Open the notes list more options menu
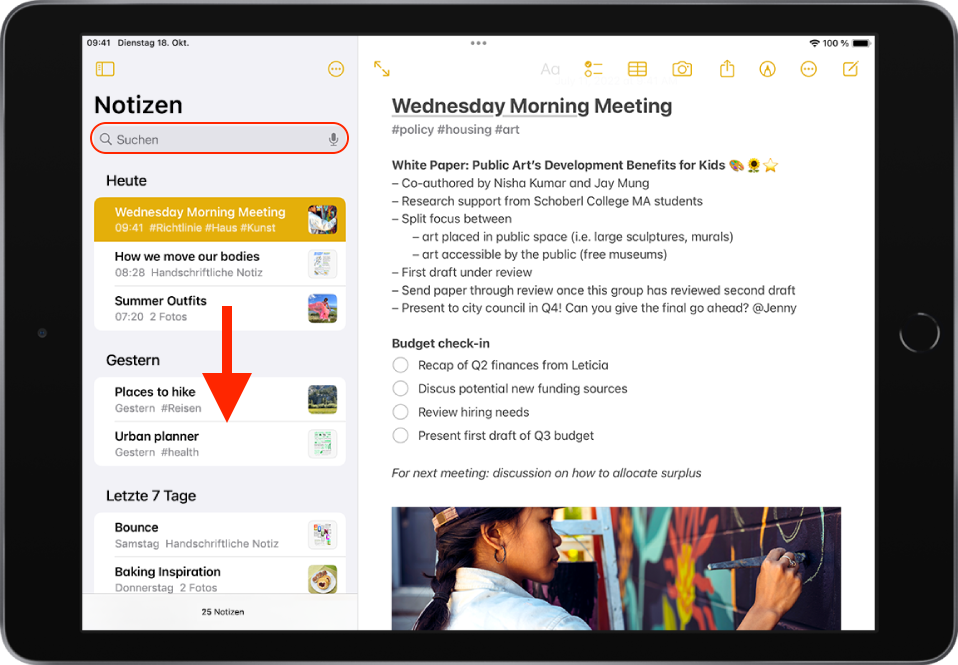 point(336,69)
